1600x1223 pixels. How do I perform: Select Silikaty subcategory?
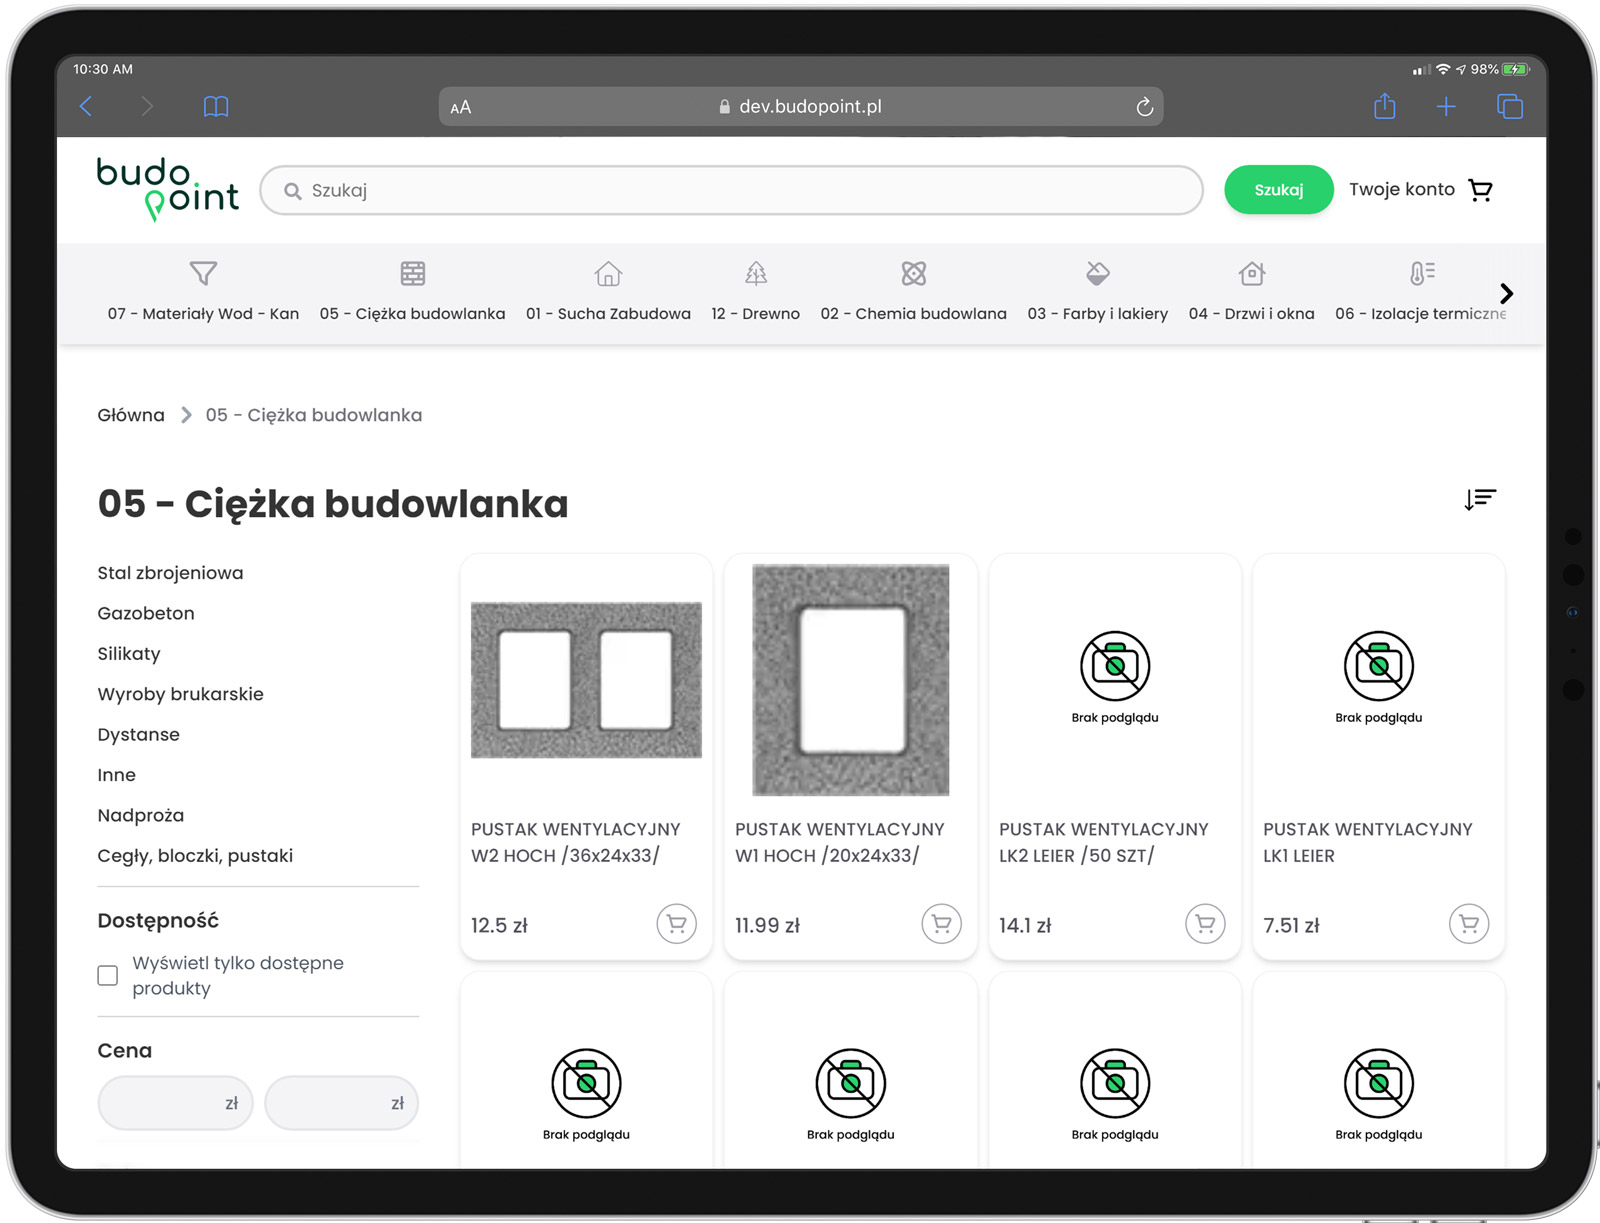tap(129, 654)
